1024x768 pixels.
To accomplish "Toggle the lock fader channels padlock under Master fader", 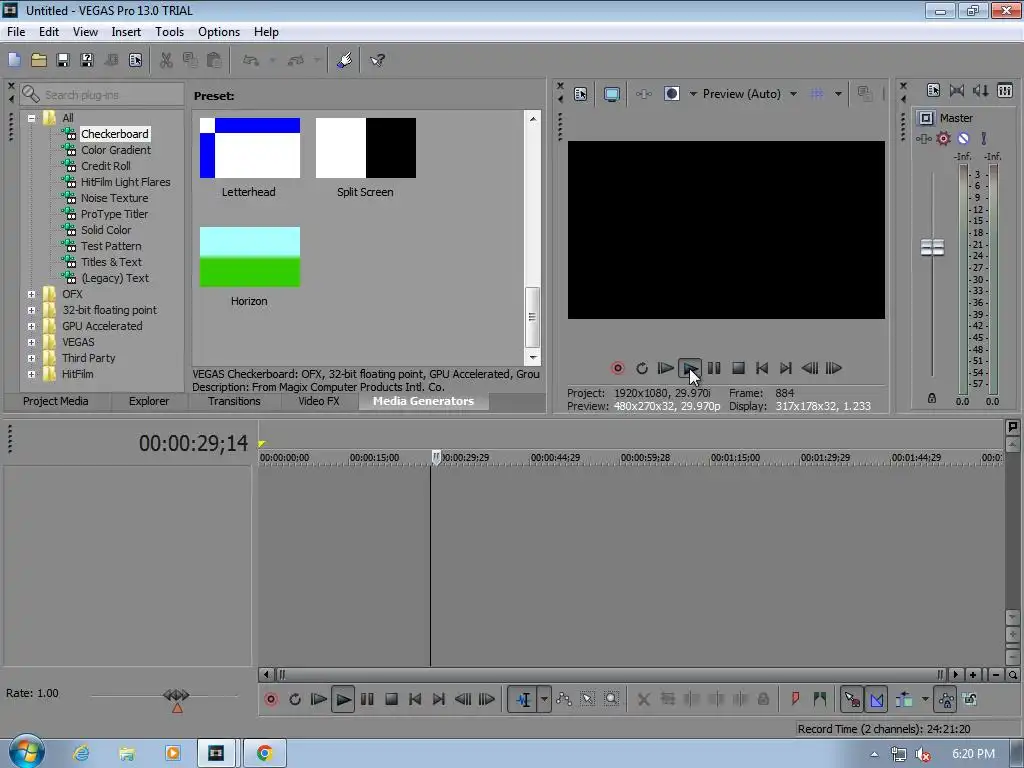I will [x=932, y=398].
